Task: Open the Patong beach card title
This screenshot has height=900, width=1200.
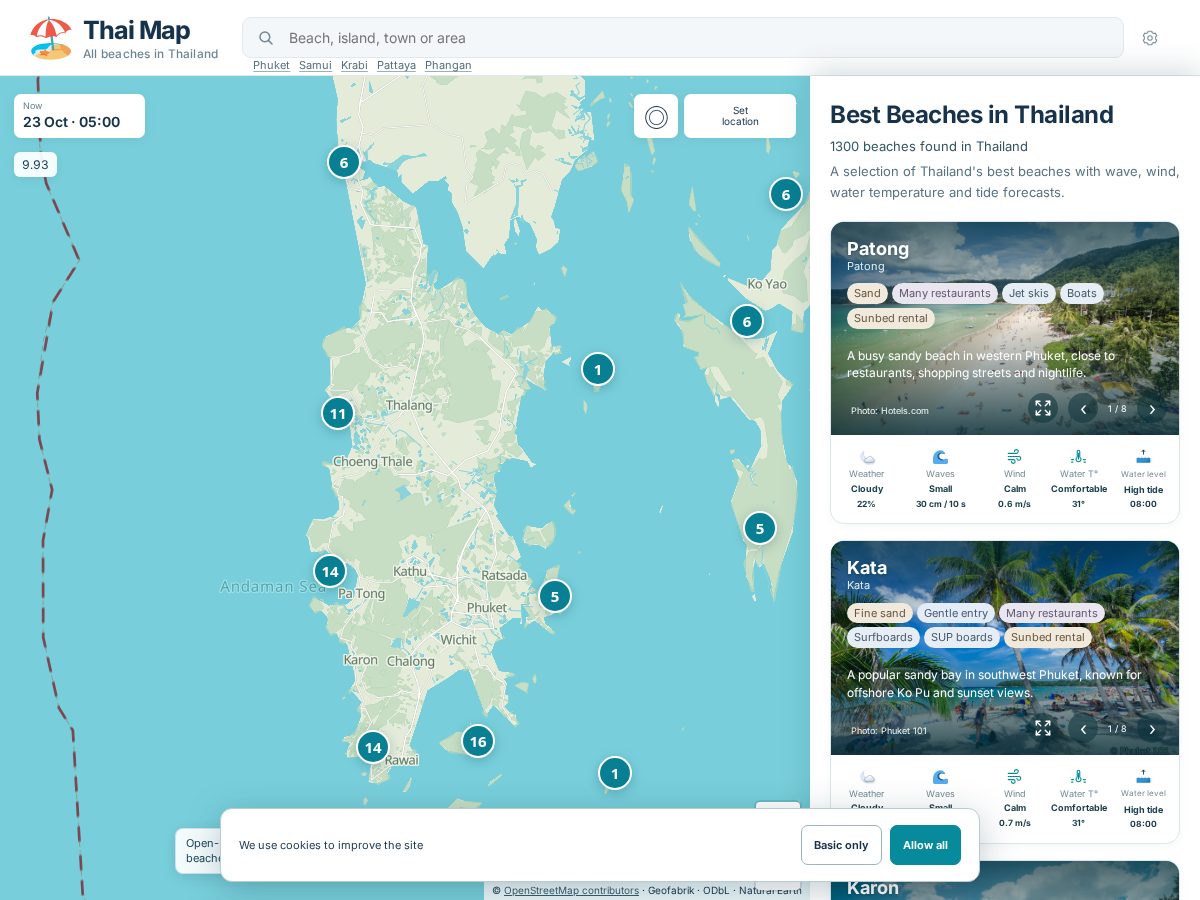Action: click(878, 249)
